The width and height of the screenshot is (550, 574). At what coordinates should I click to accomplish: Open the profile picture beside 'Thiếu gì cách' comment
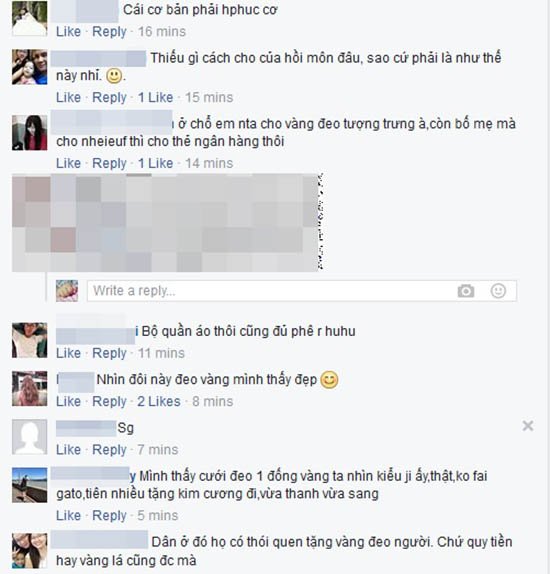coord(30,67)
